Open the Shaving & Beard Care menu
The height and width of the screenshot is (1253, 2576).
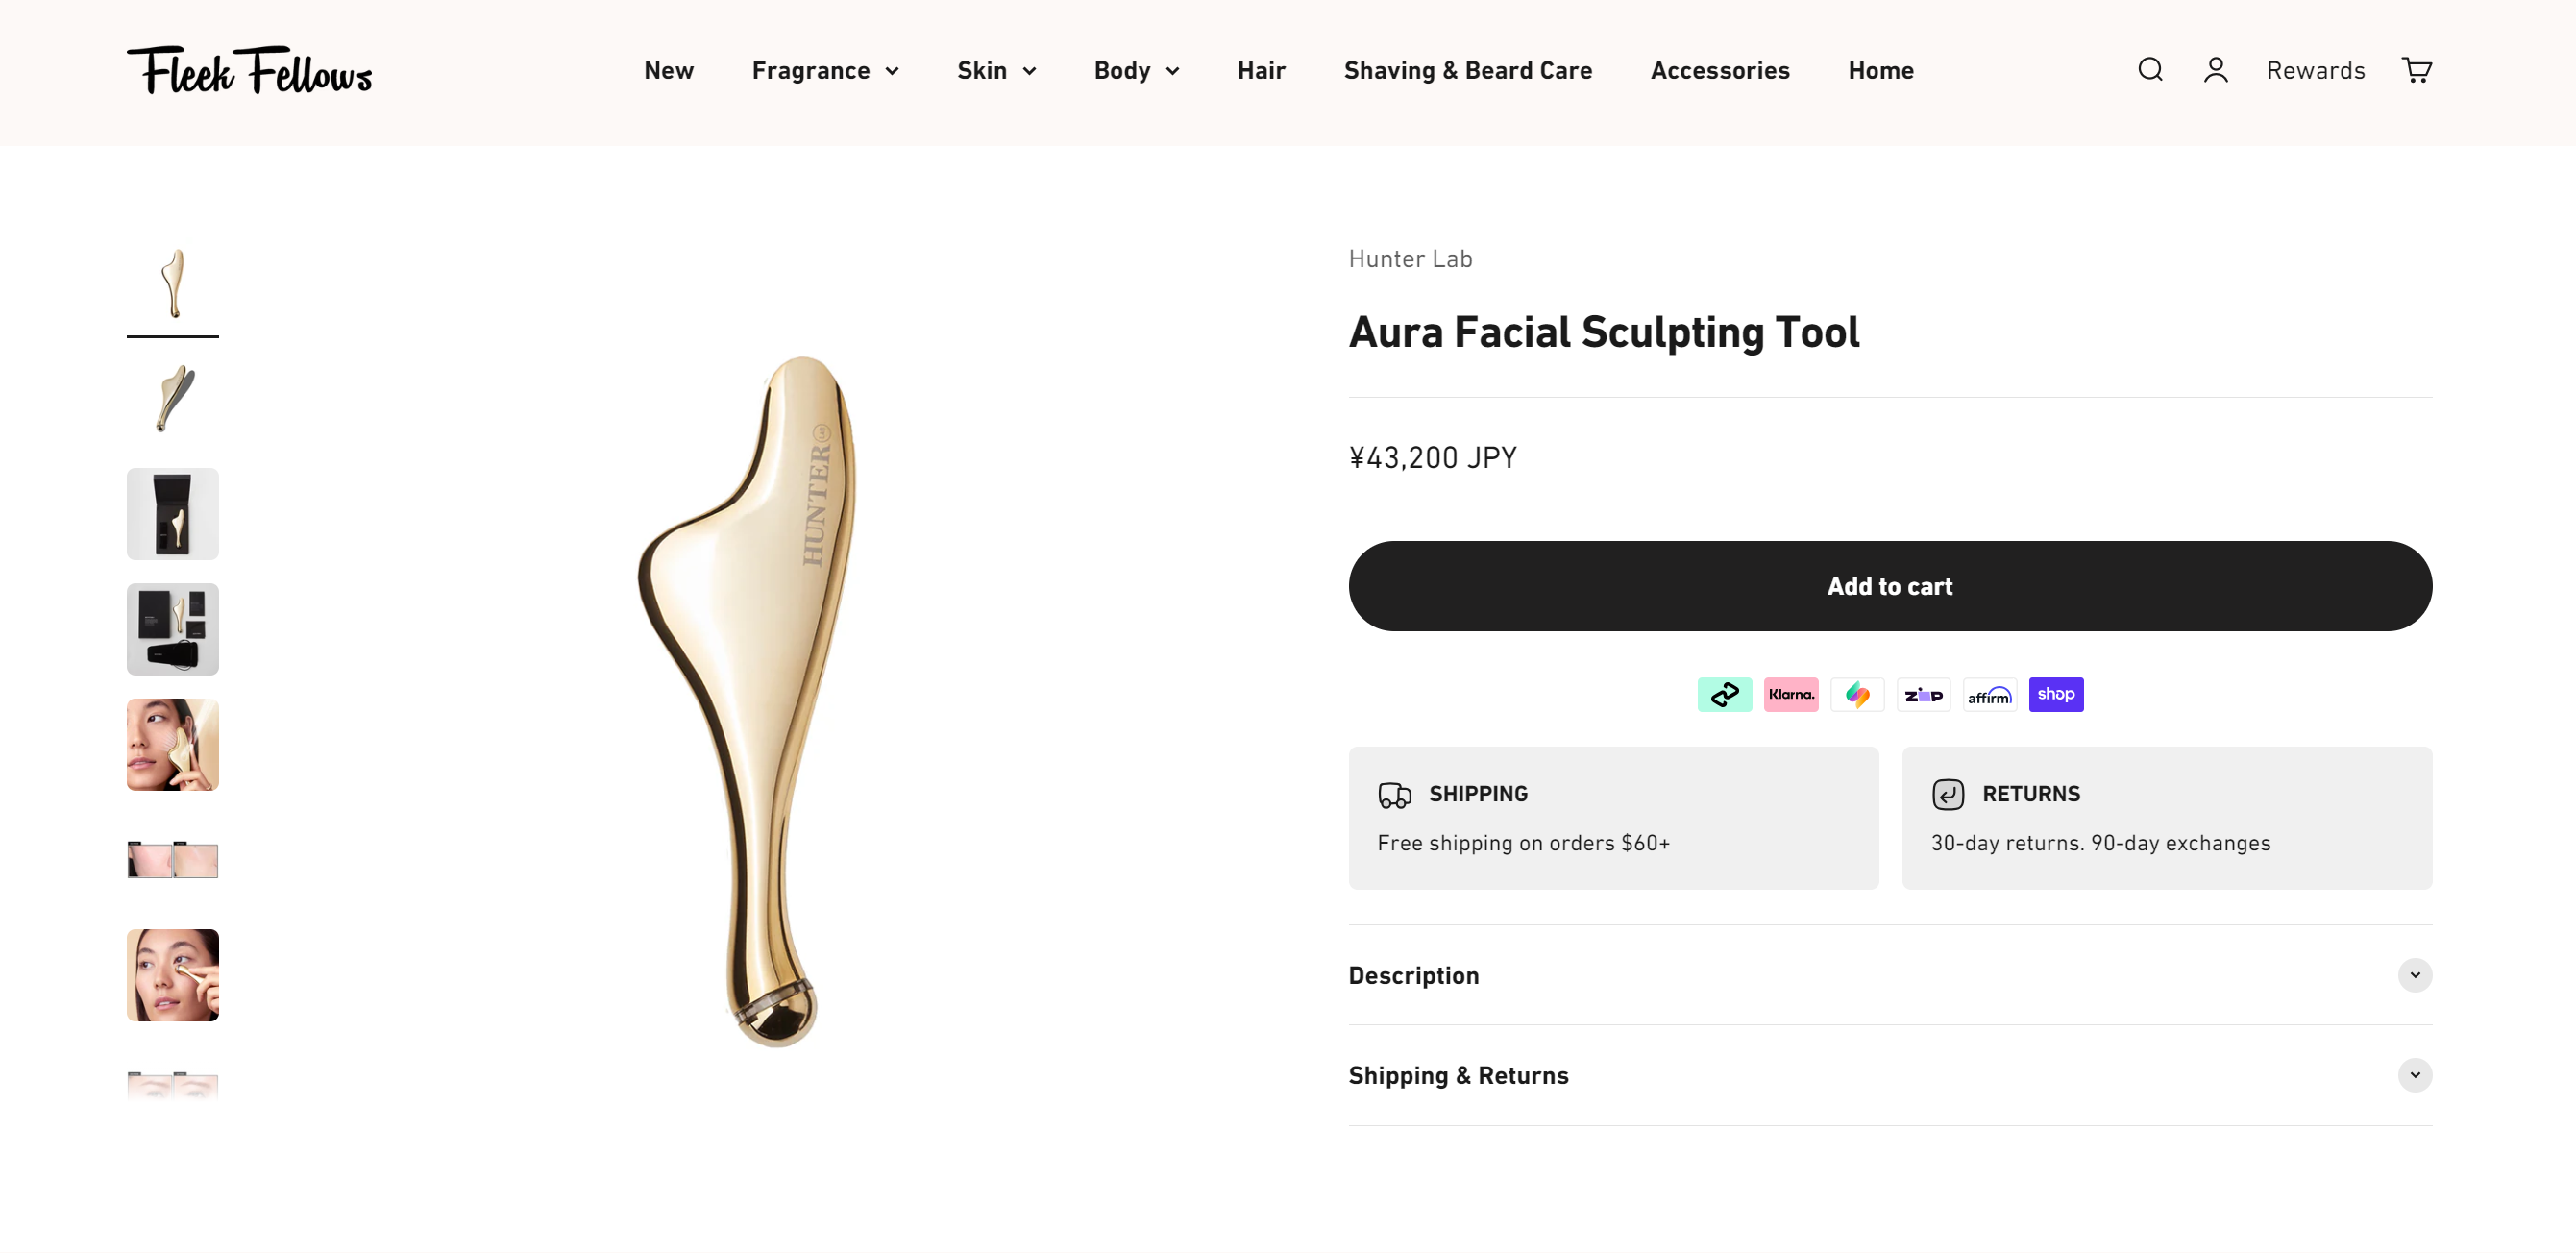click(x=1467, y=70)
